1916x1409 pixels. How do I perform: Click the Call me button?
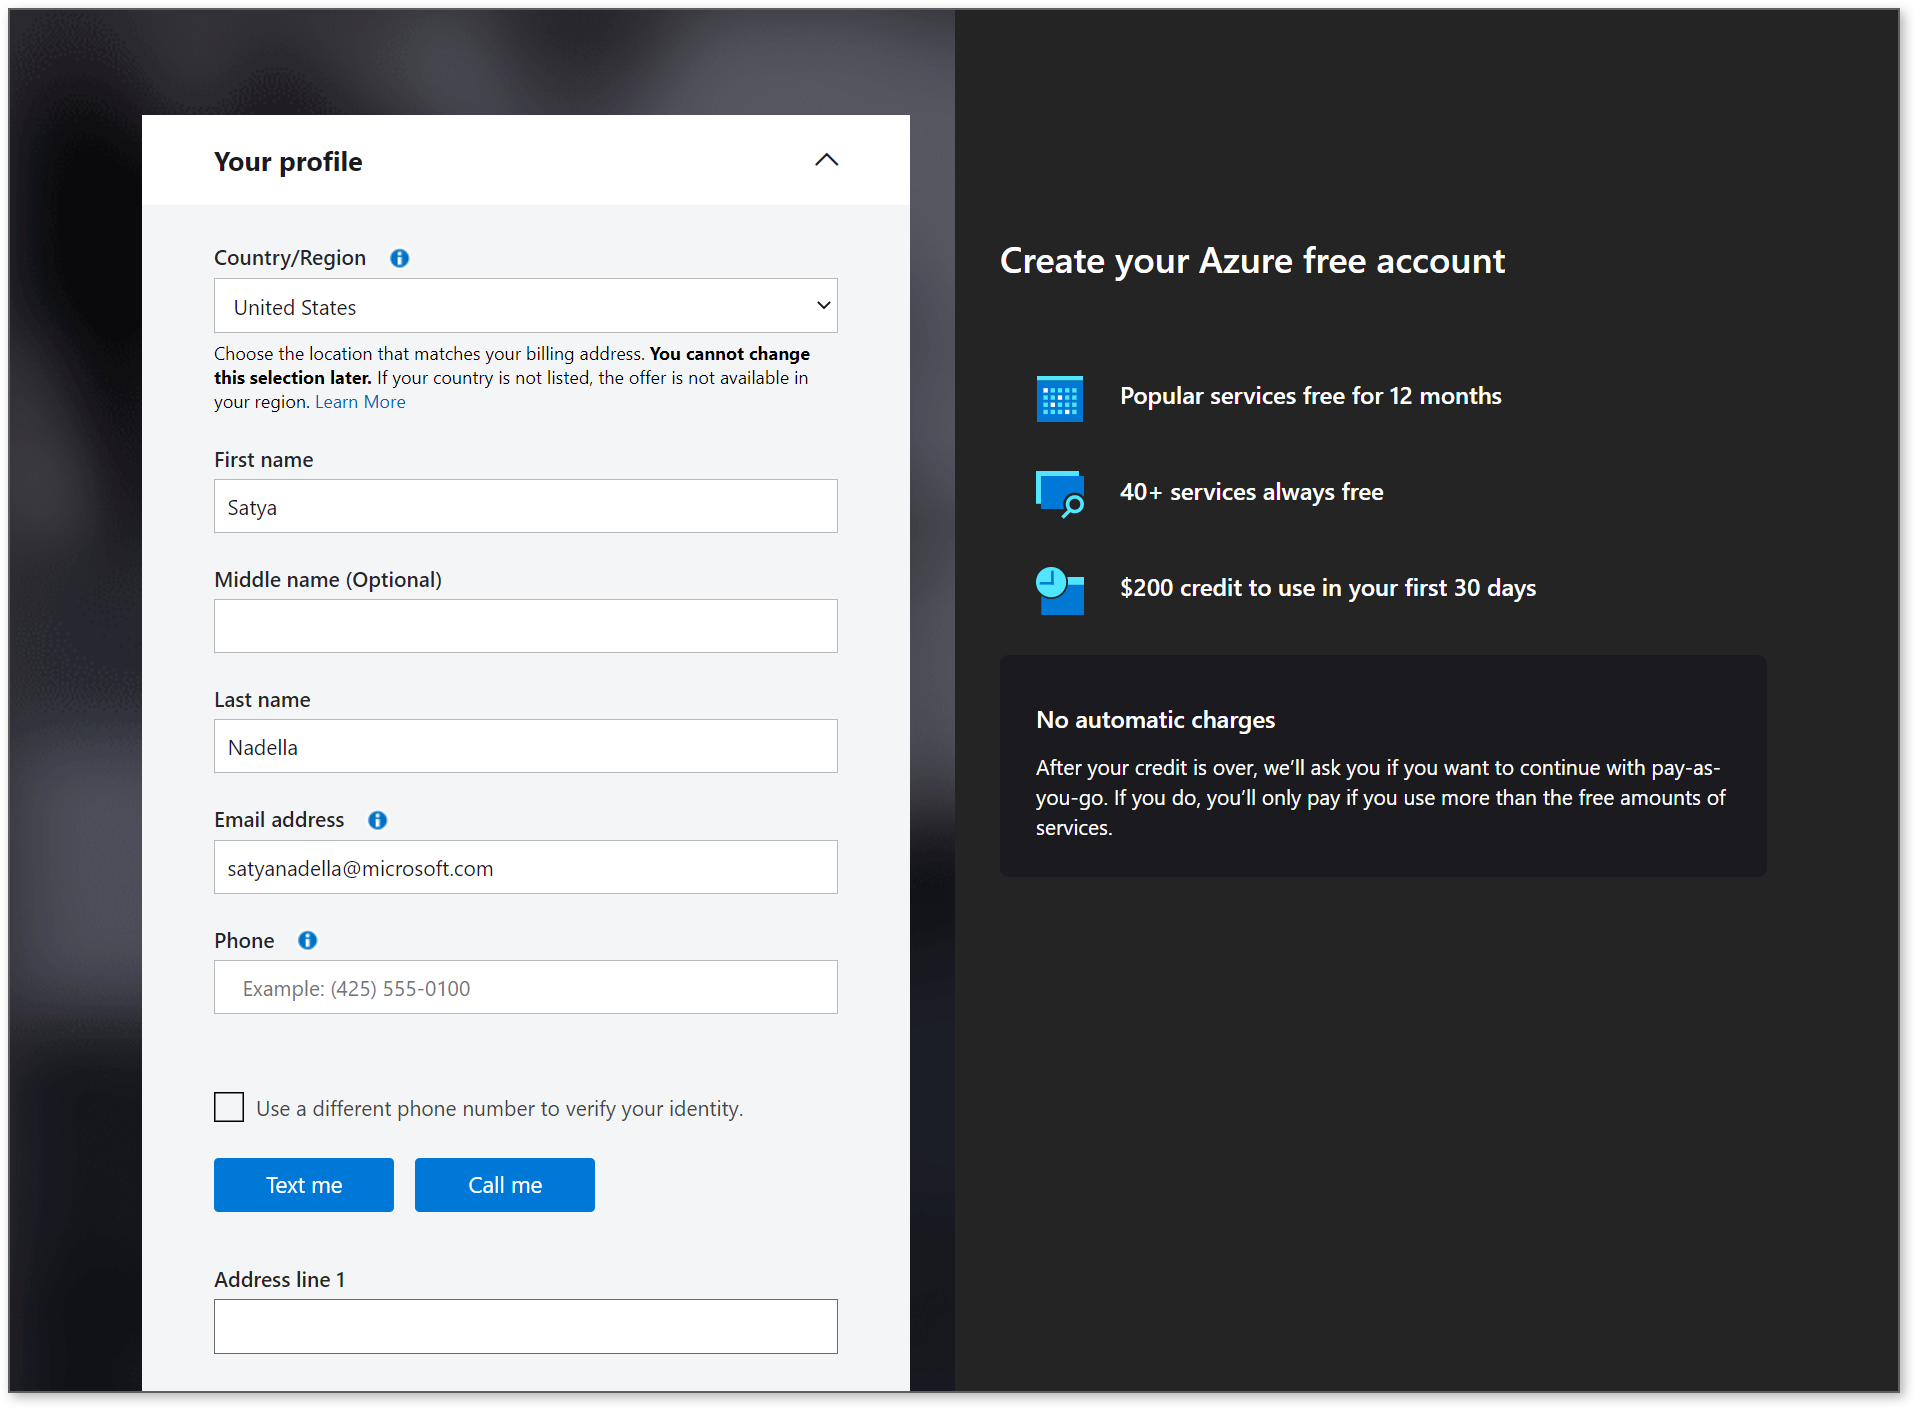(505, 1185)
